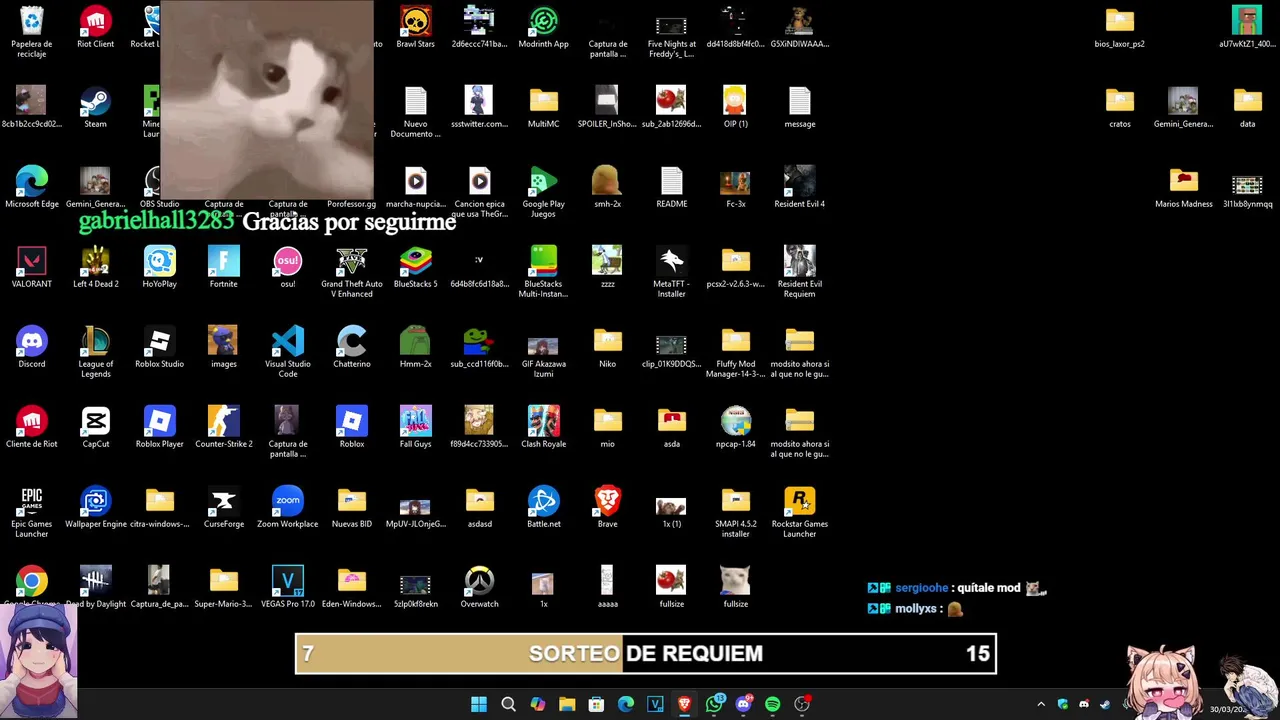Select the README text file
Viewport: 1280px width, 720px height.
[672, 187]
